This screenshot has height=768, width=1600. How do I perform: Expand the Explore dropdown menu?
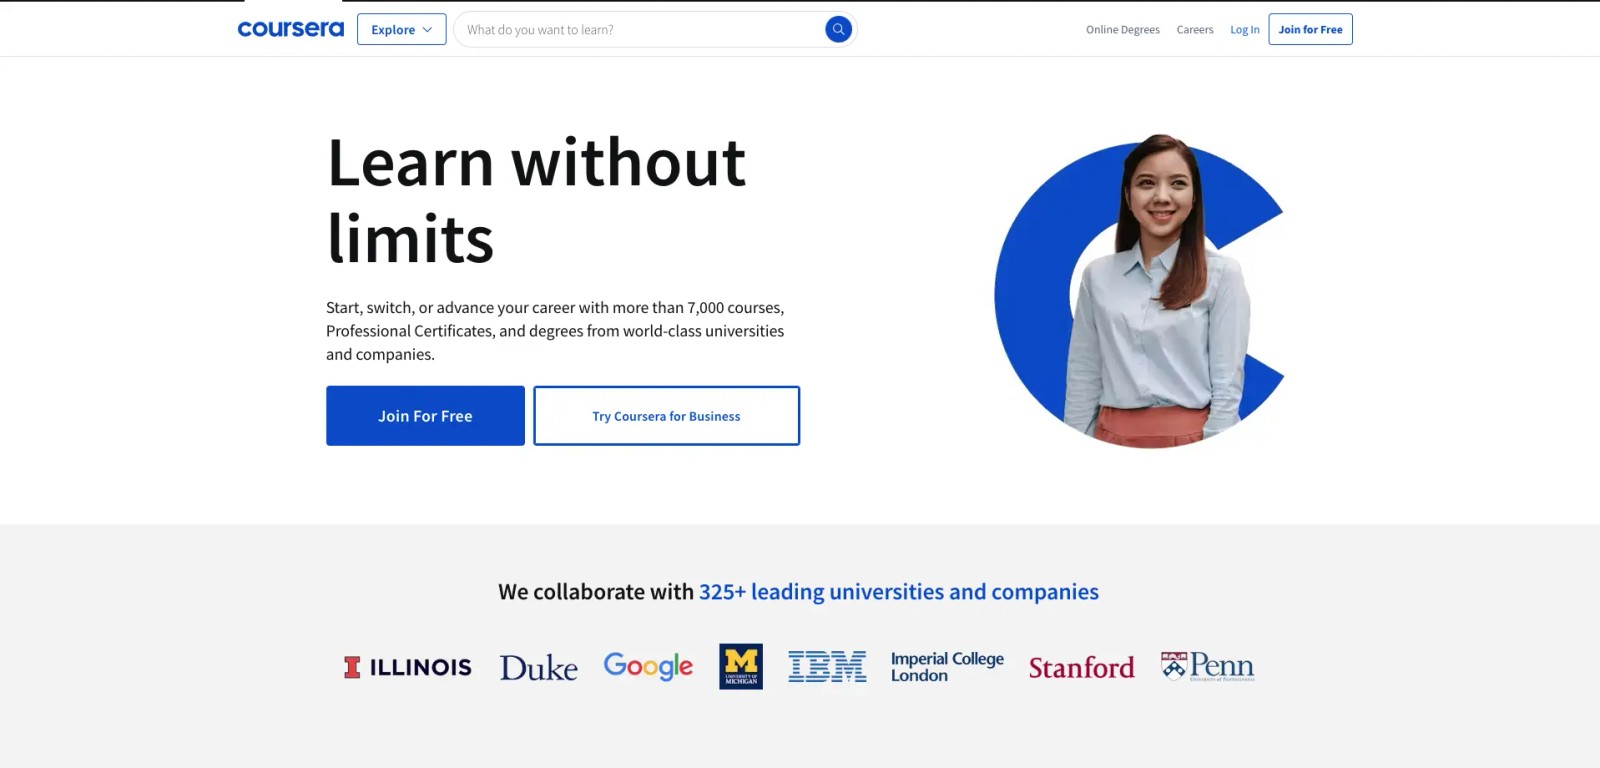(x=401, y=29)
